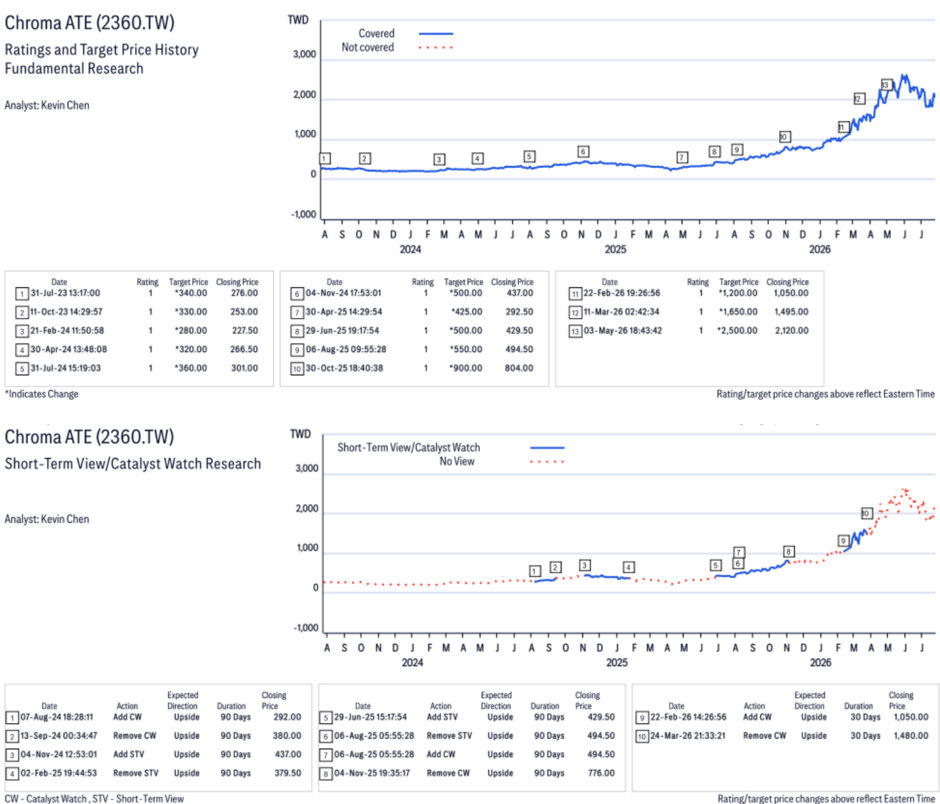Click closing price 276.00
Viewport: 940px width, 804px height.
click(x=245, y=293)
